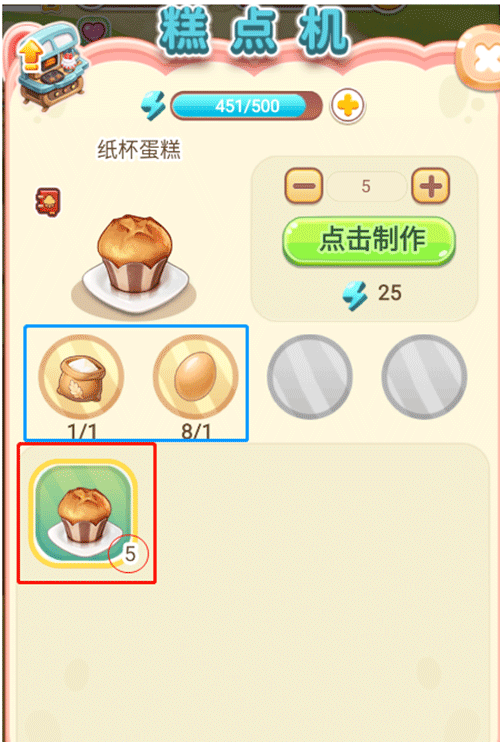Tap the large cupcake on plate image
The height and width of the screenshot is (742, 500).
click(134, 264)
